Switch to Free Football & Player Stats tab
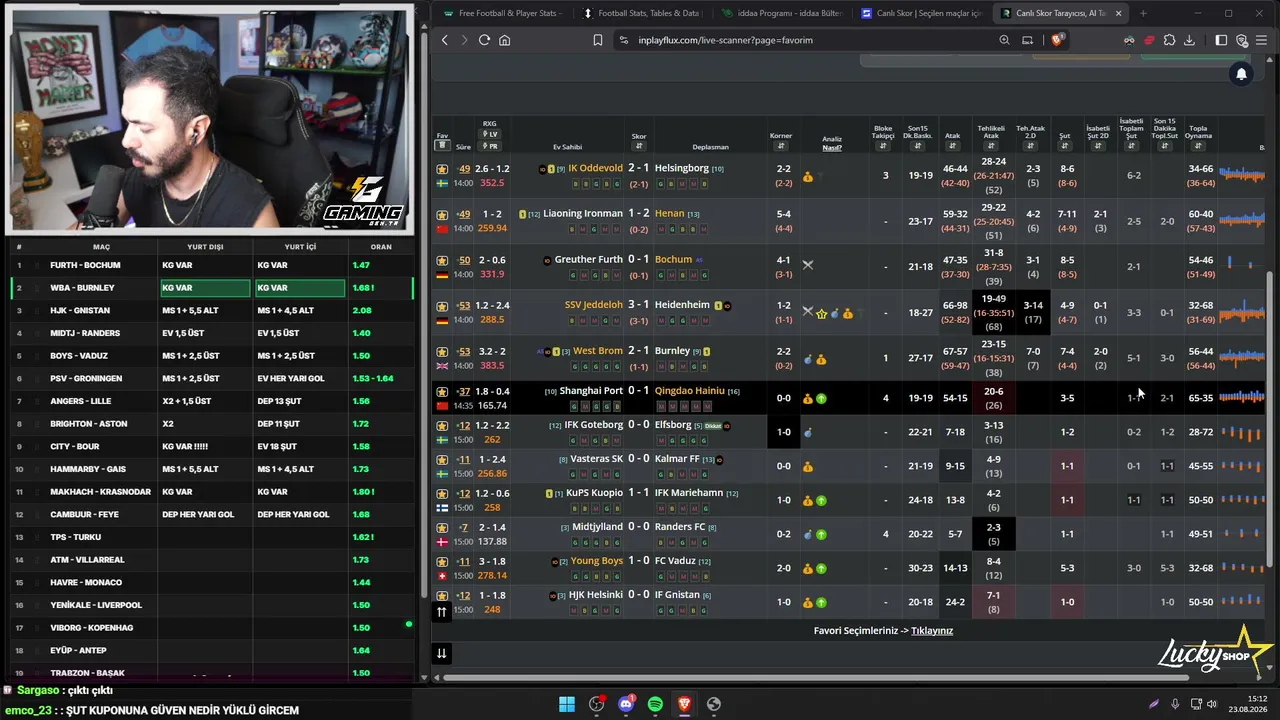 coord(502,13)
